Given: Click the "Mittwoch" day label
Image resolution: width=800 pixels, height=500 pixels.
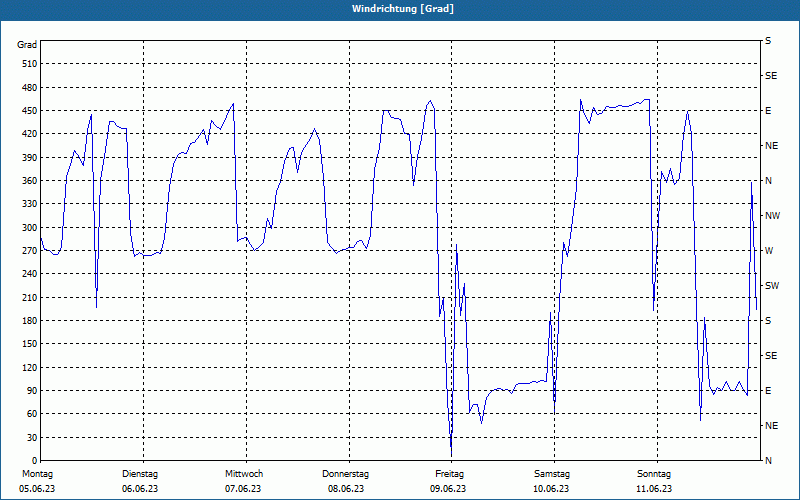Looking at the screenshot, I should tap(244, 474).
